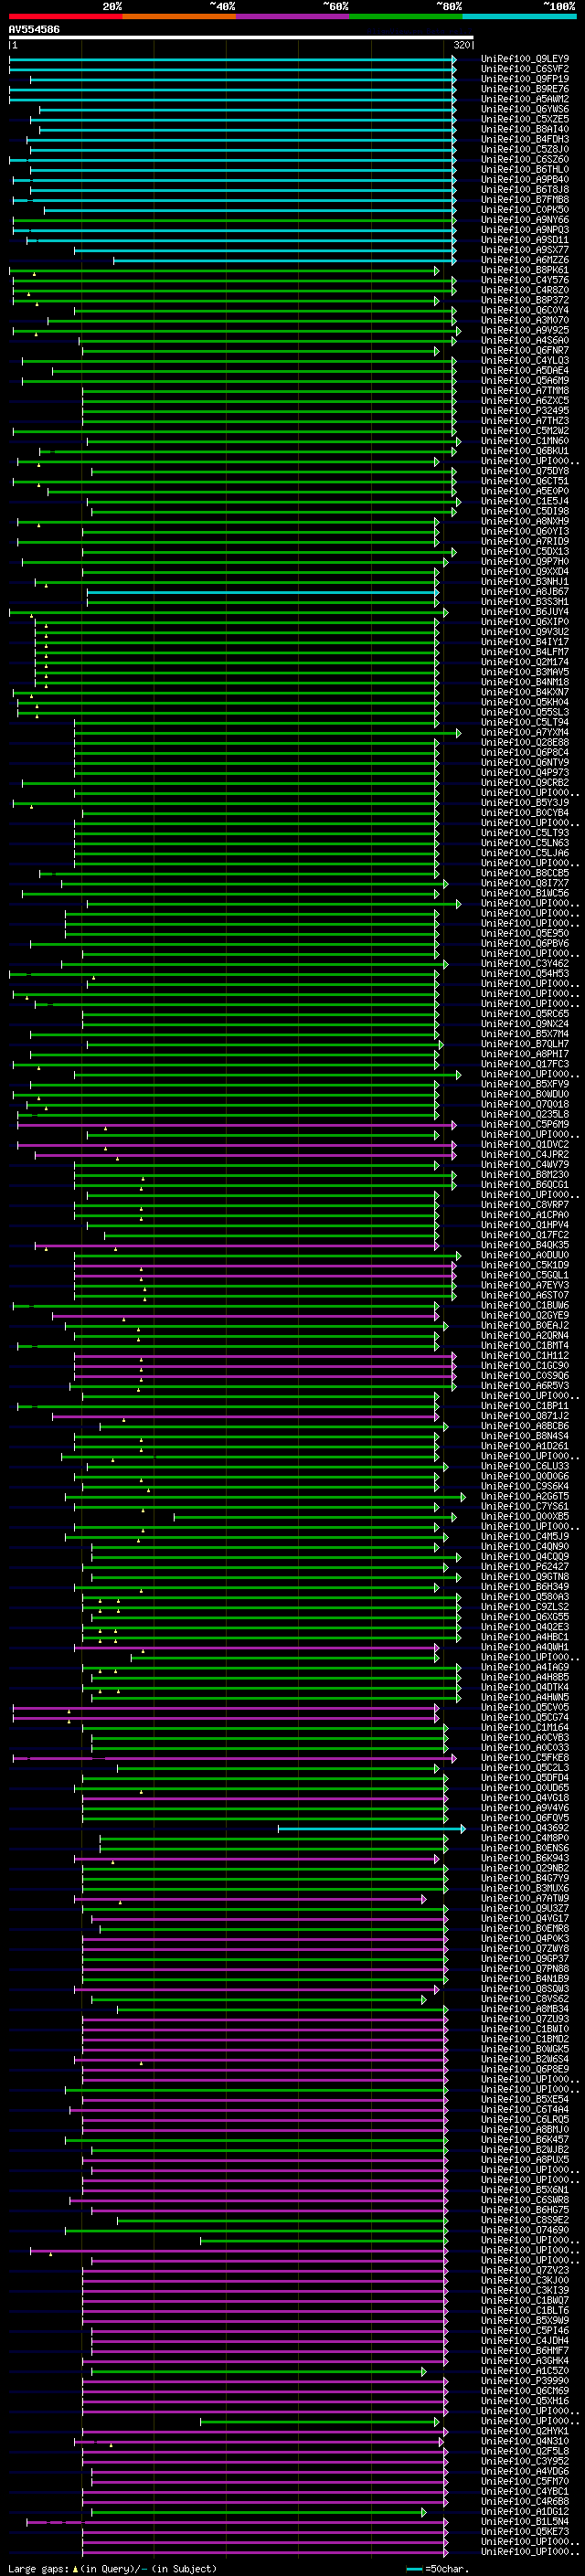Click the purple ~60% identity legend bar
The height and width of the screenshot is (2576, 585).
292,16
